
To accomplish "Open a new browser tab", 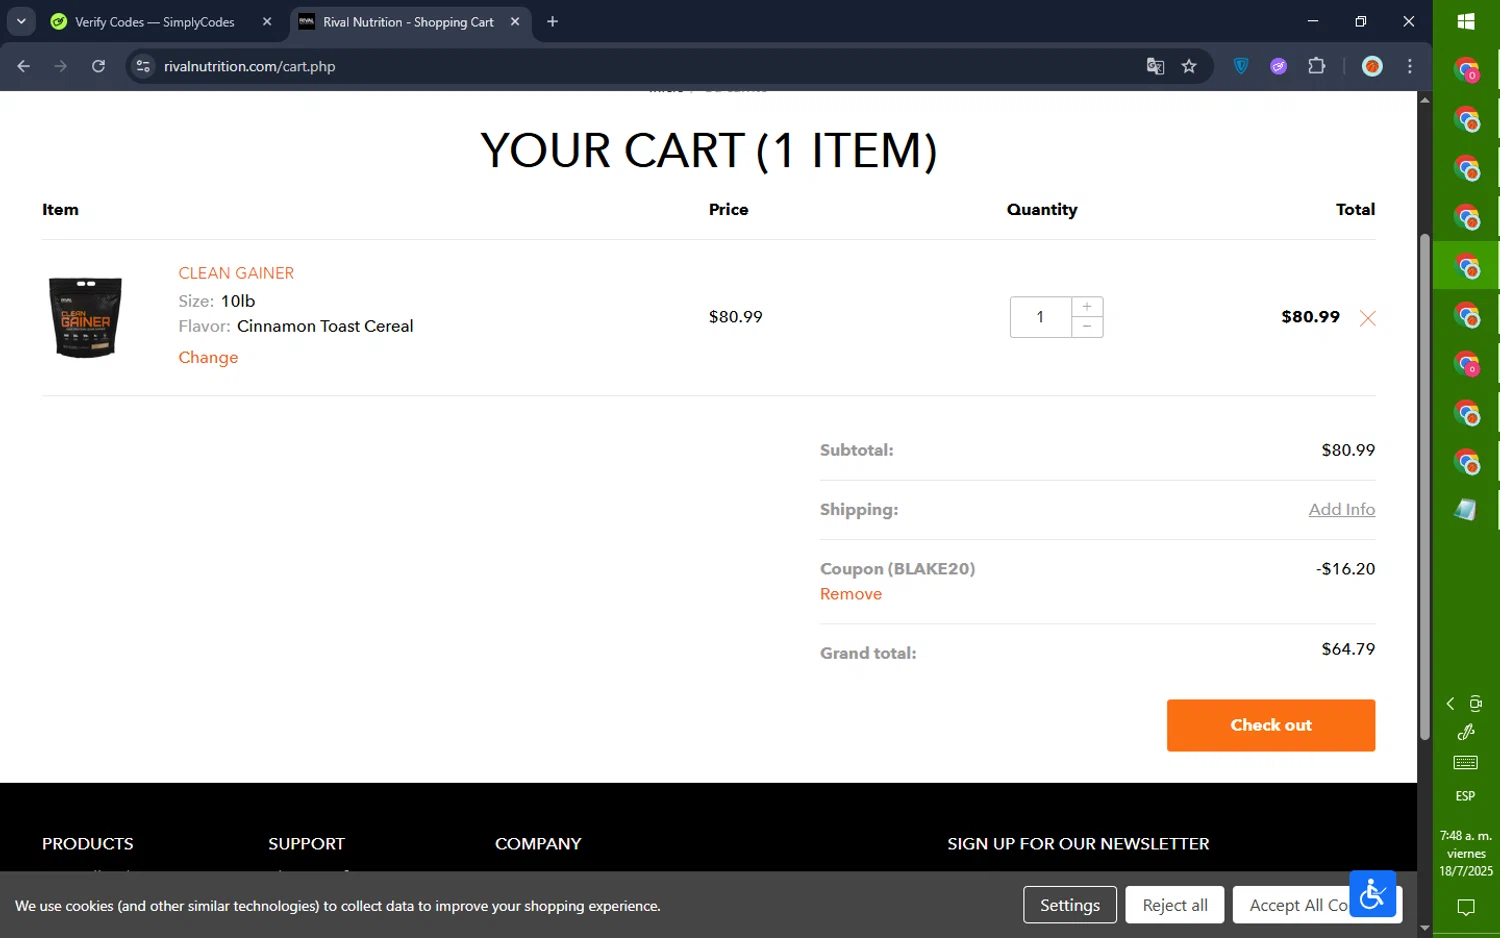I will [x=552, y=21].
